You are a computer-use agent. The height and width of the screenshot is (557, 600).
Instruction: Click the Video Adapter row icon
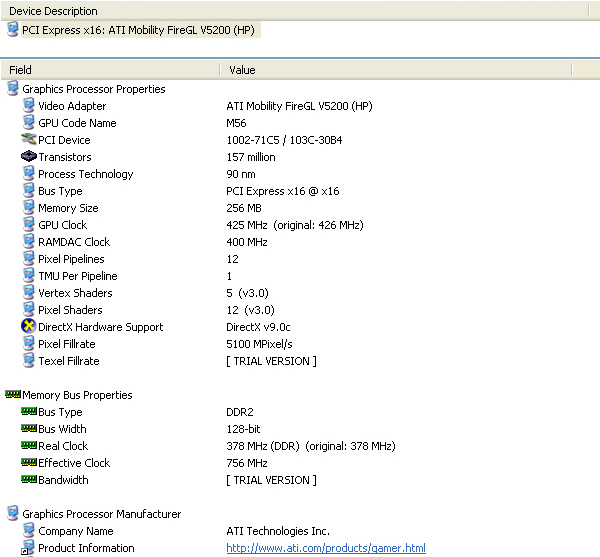[x=29, y=105]
